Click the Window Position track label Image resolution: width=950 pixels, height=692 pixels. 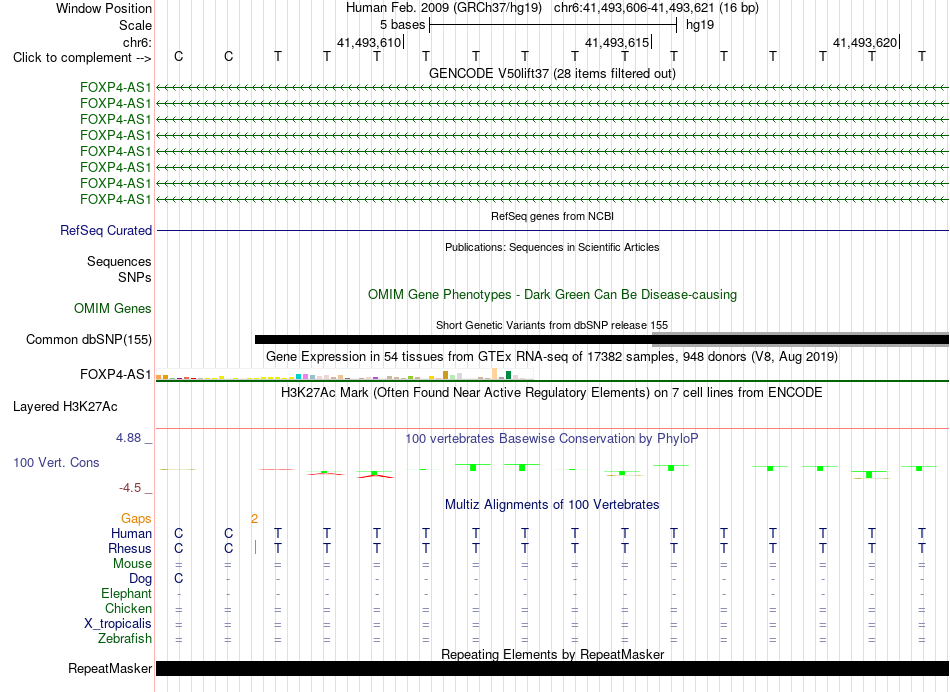[104, 8]
